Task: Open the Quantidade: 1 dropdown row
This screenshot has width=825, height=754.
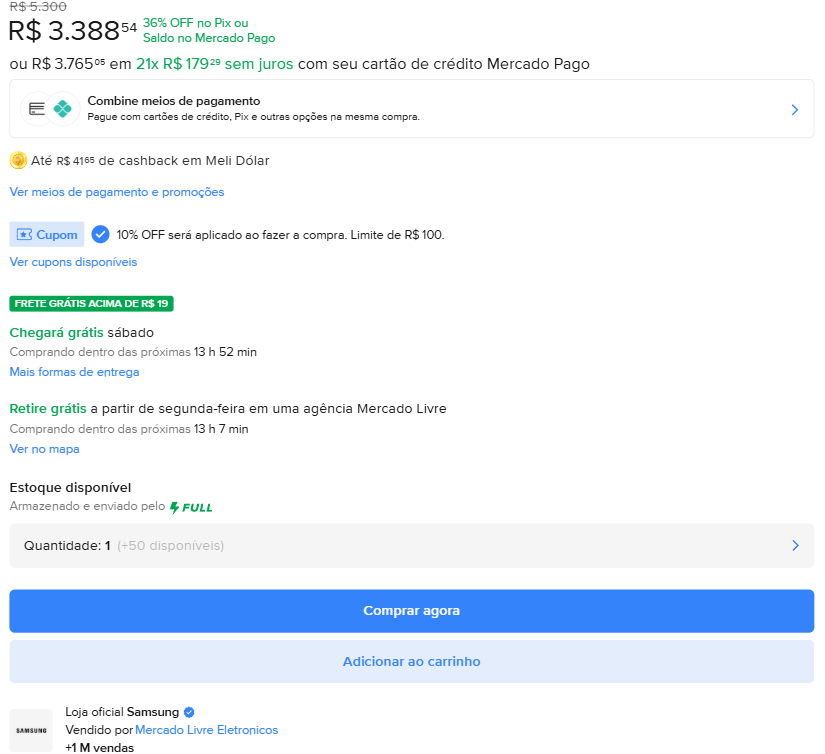Action: click(411, 546)
